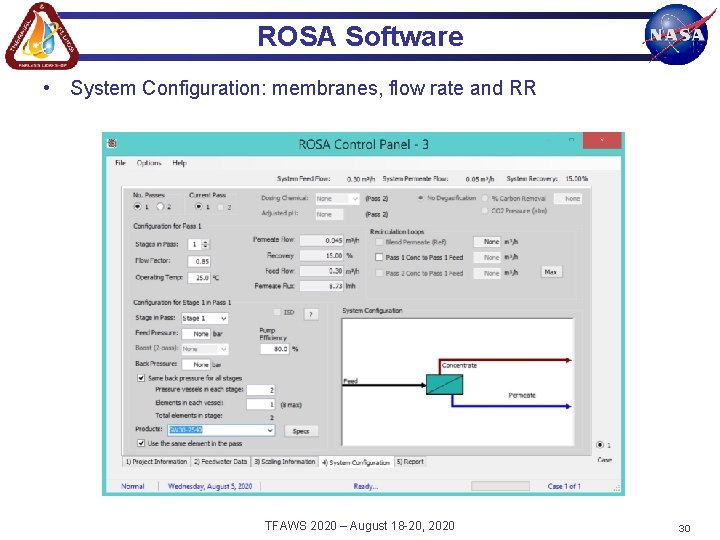
Task: Click the Operating Temp field
Action: (x=199, y=277)
